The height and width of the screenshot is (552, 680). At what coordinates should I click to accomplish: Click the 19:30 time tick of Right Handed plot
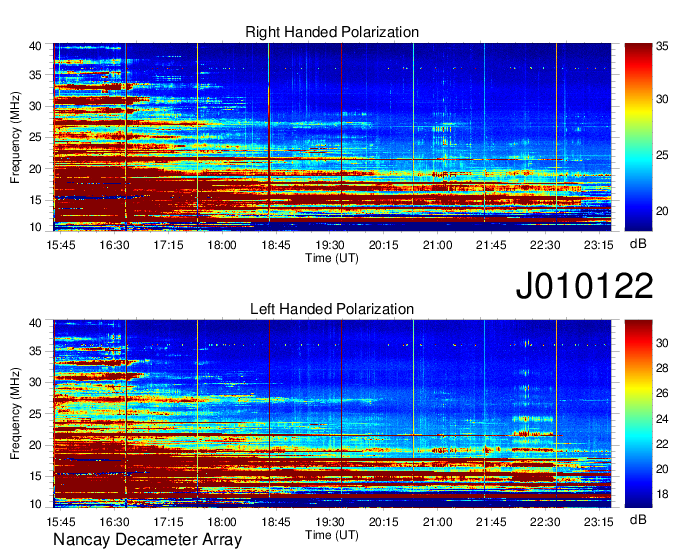(x=330, y=245)
